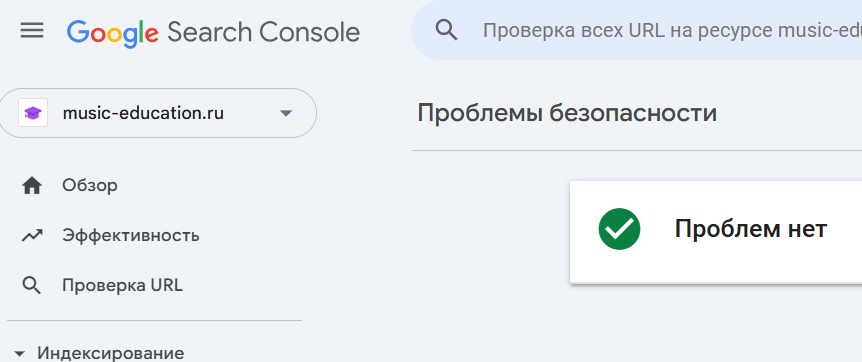Viewport: 862px width, 362px height.
Task: Click the green checkmark status icon
Action: point(620,229)
